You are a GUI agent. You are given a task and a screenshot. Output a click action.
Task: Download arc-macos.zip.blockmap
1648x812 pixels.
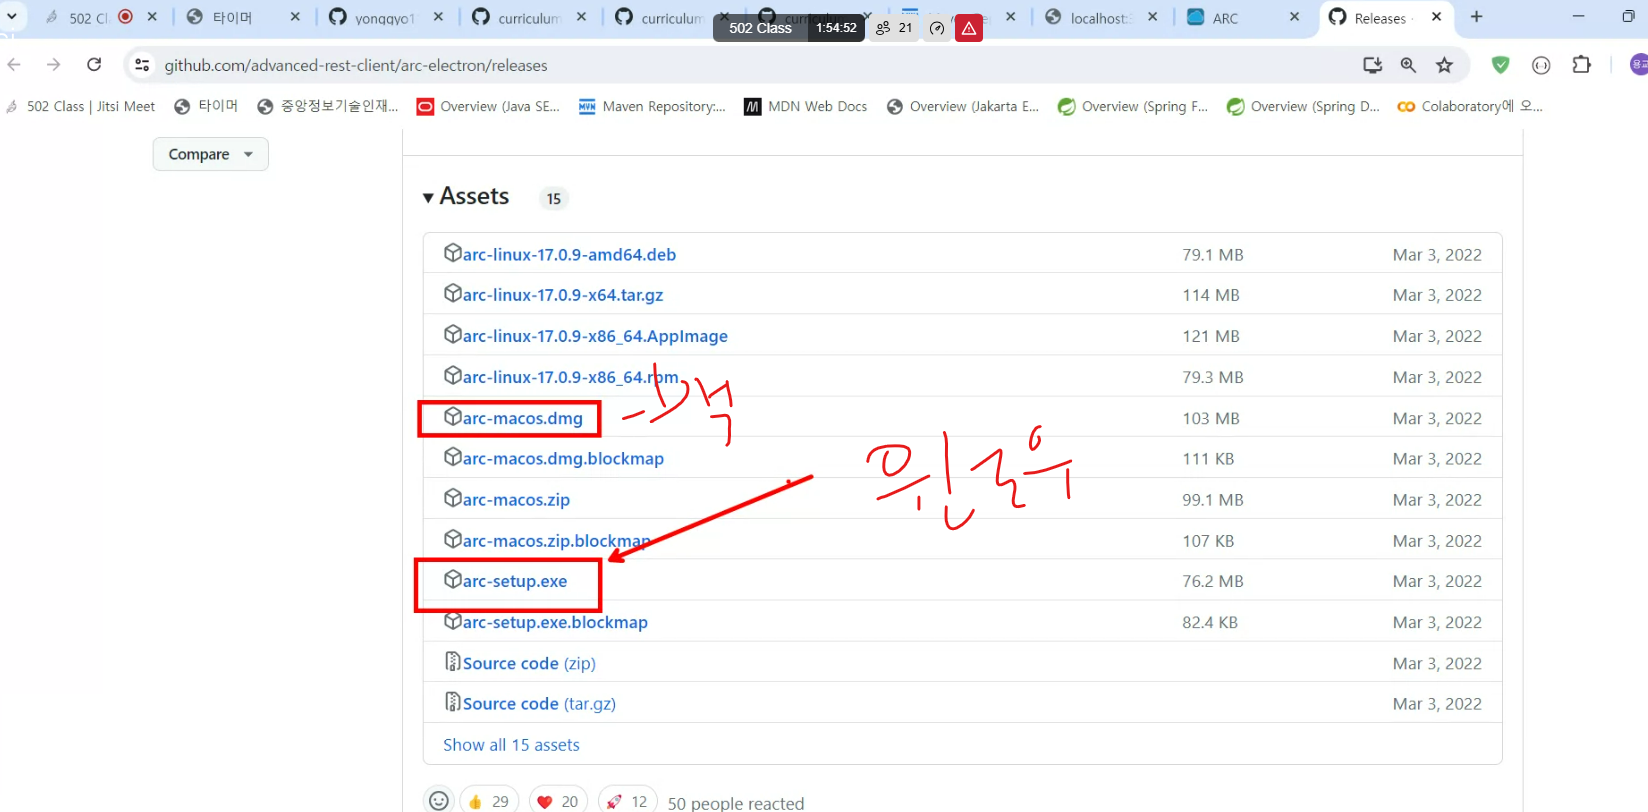tap(556, 540)
